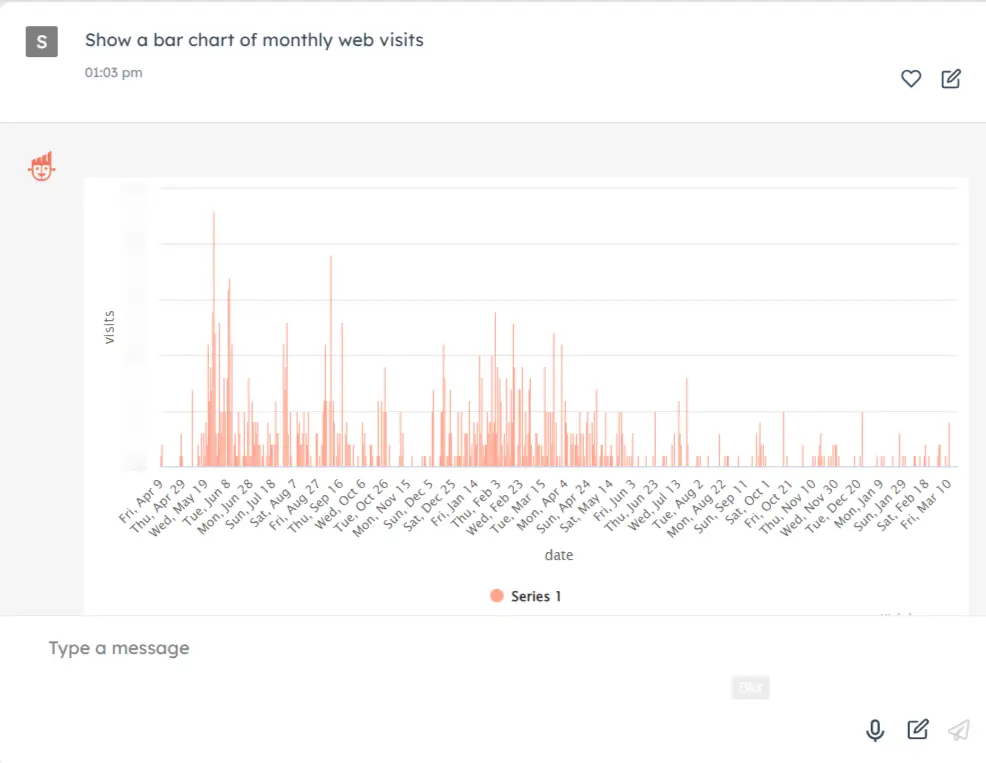Click the 'date' x-axis title

(x=559, y=555)
